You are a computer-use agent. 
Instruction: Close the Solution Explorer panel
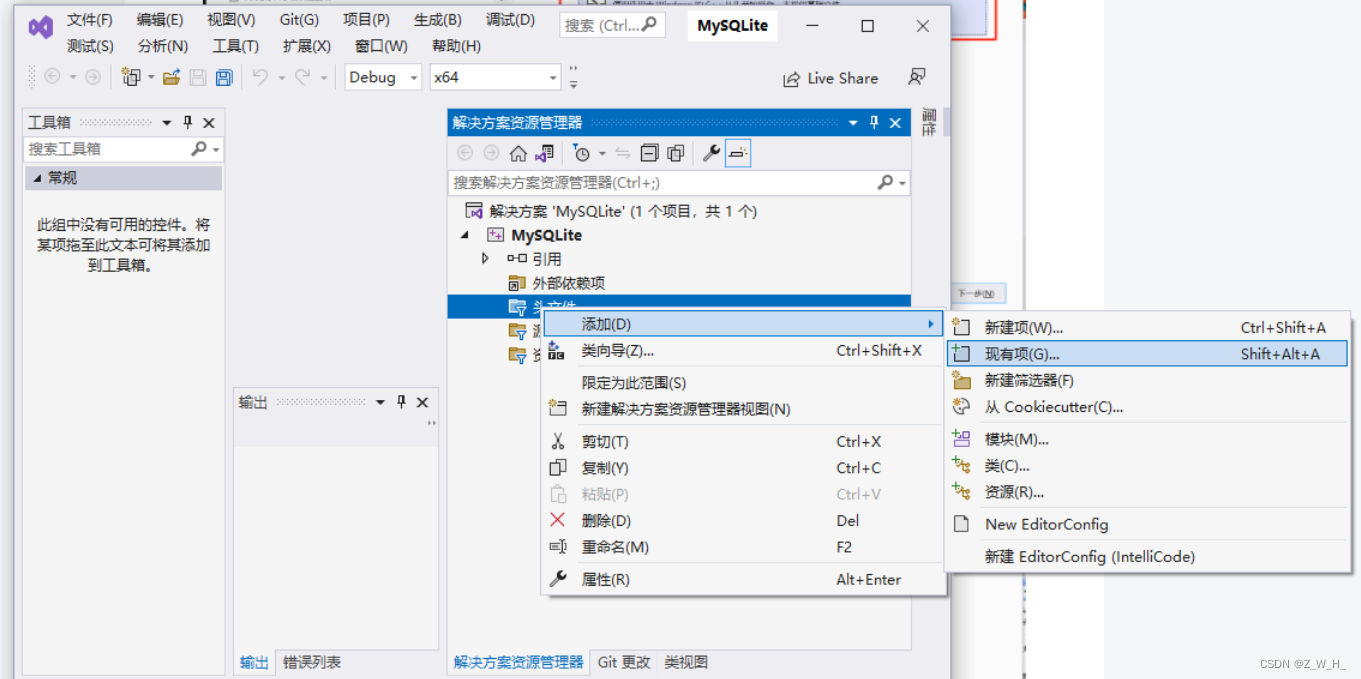(896, 122)
